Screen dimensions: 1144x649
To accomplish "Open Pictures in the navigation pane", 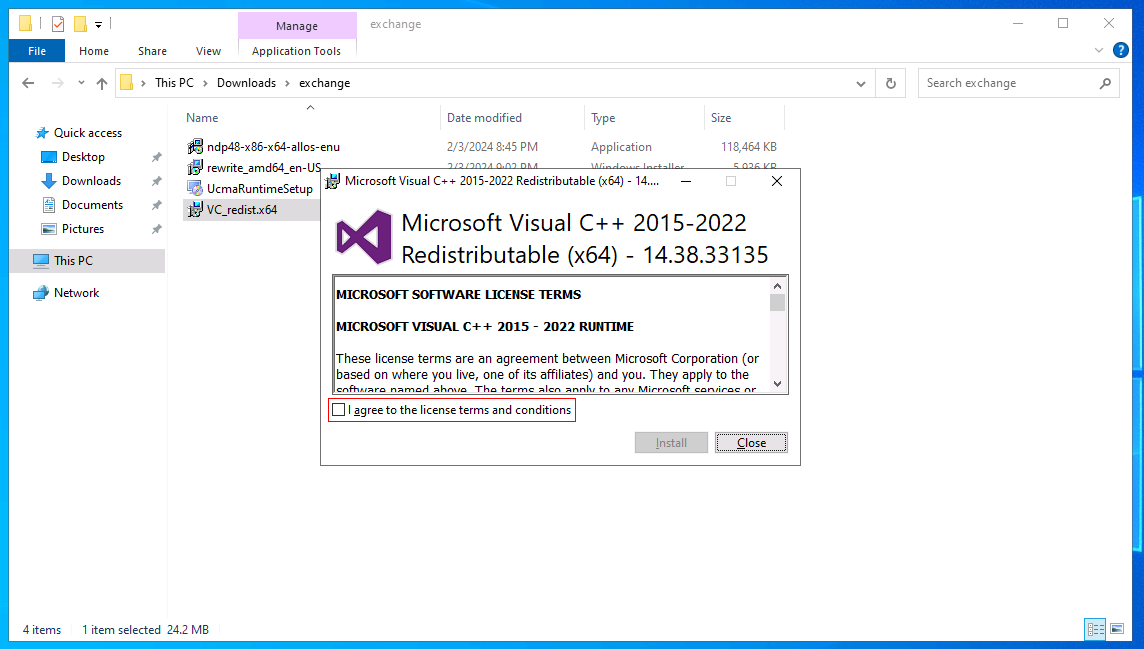I will click(x=82, y=229).
